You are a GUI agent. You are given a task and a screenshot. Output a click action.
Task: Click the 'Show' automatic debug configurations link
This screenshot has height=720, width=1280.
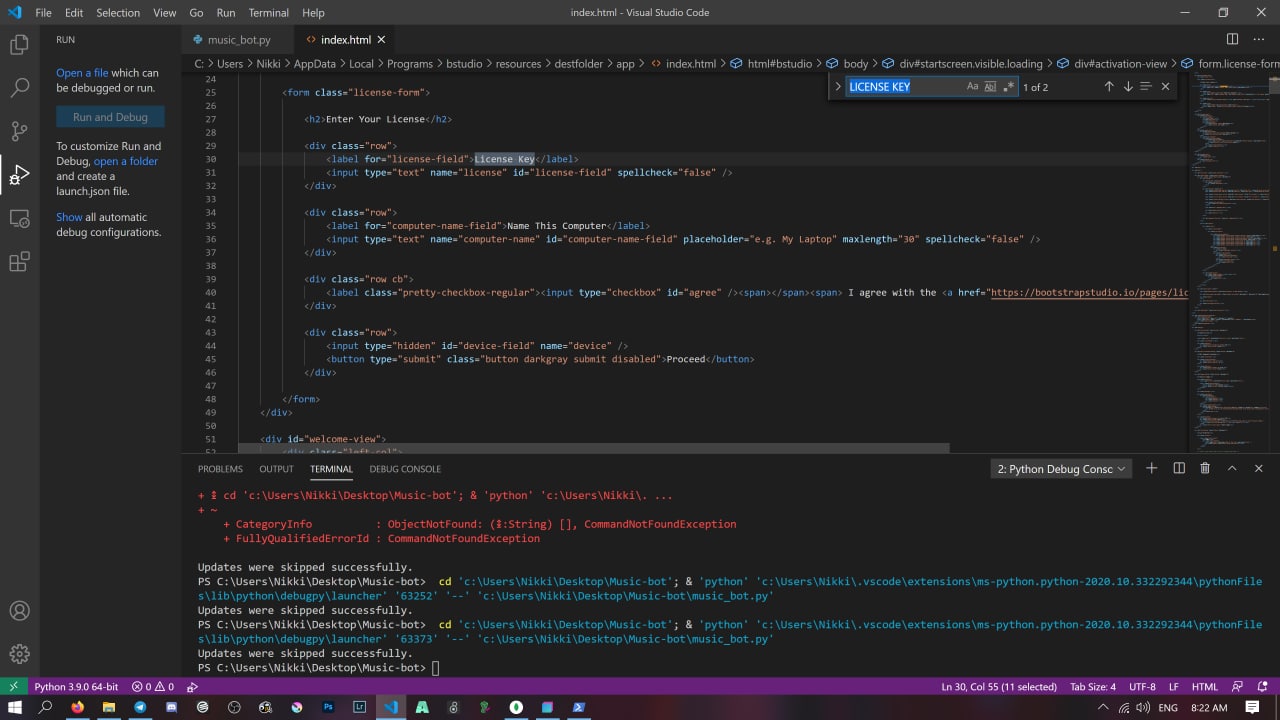click(69, 217)
